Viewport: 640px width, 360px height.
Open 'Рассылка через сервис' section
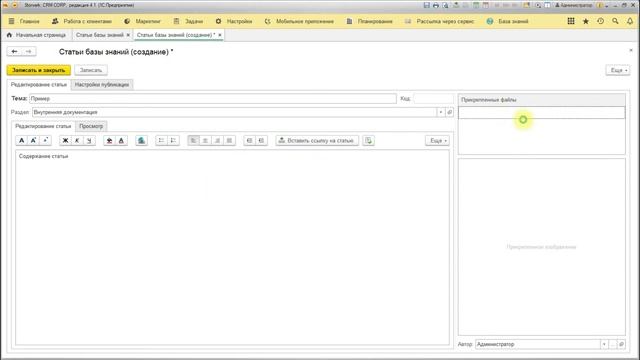click(x=440, y=21)
